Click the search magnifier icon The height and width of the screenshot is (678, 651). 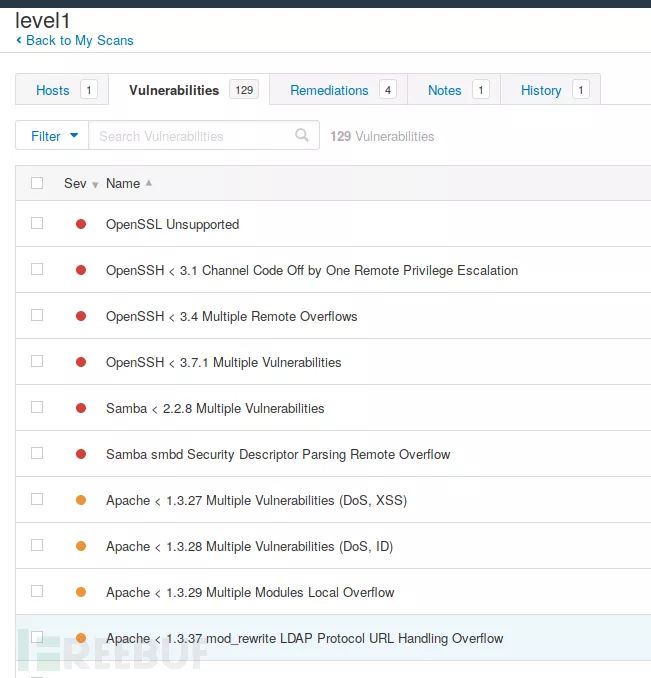[x=302, y=135]
